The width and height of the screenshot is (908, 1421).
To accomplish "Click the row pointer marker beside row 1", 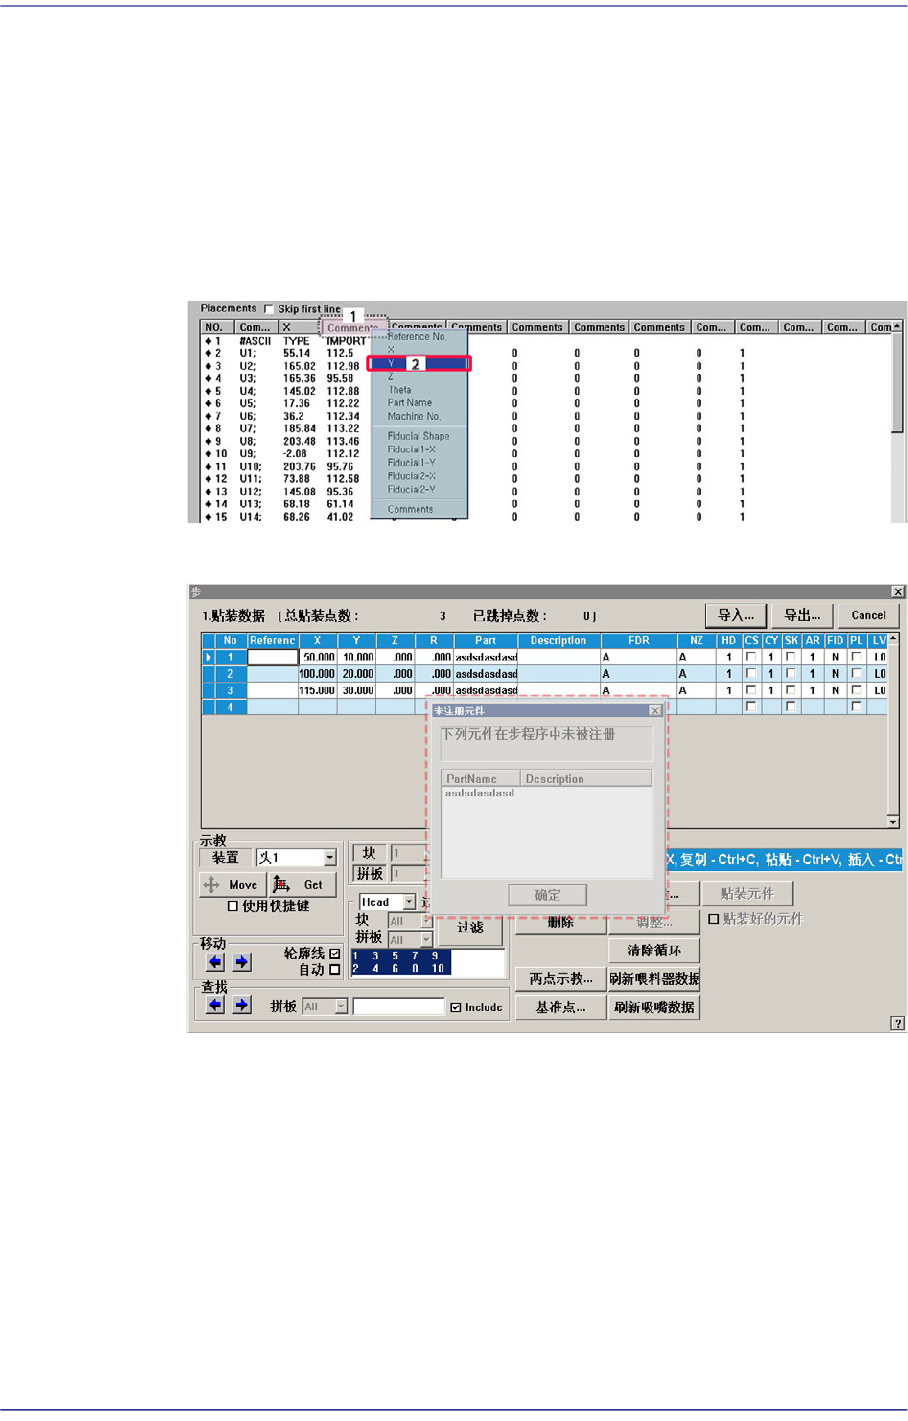I will click(x=208, y=657).
